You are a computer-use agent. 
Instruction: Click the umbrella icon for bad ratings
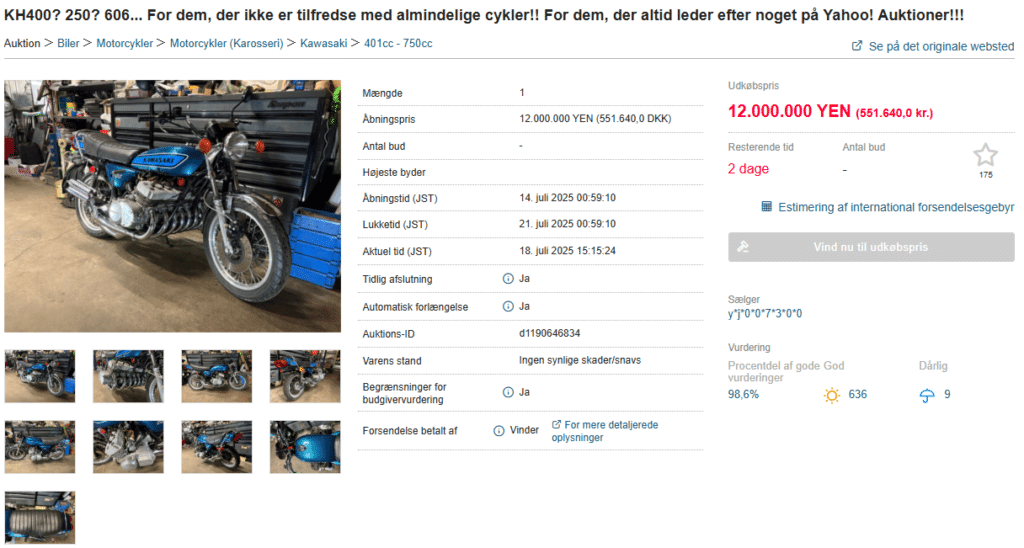(x=927, y=395)
